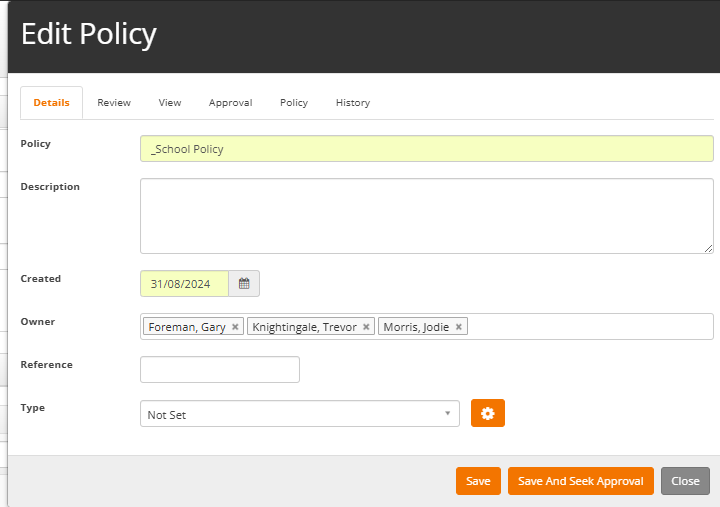The width and height of the screenshot is (720, 507).
Task: Go to the Approval tab
Action: pyautogui.click(x=230, y=103)
